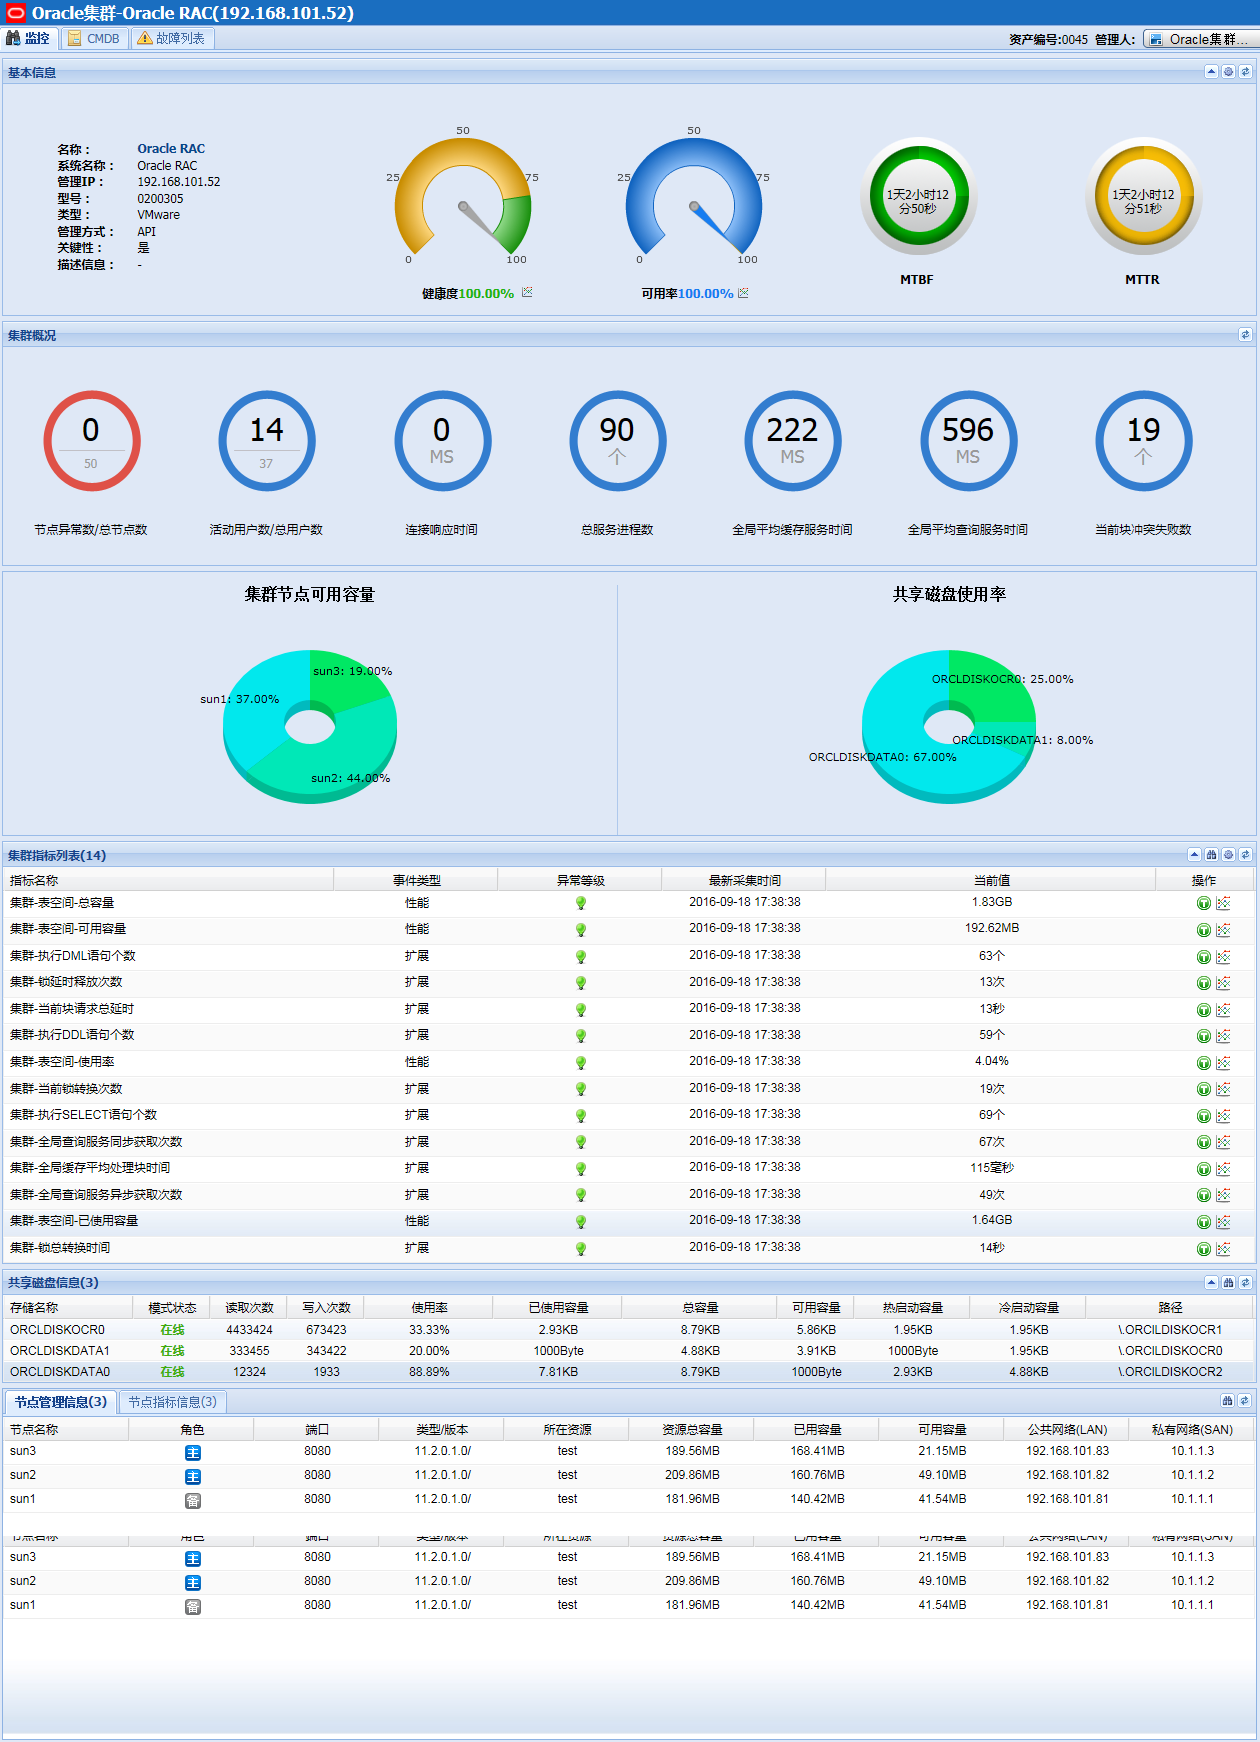Screen dimensions: 1260x1742
Task: Open trend chart for 集群-当前锁转换次数
Action: point(1223,1089)
